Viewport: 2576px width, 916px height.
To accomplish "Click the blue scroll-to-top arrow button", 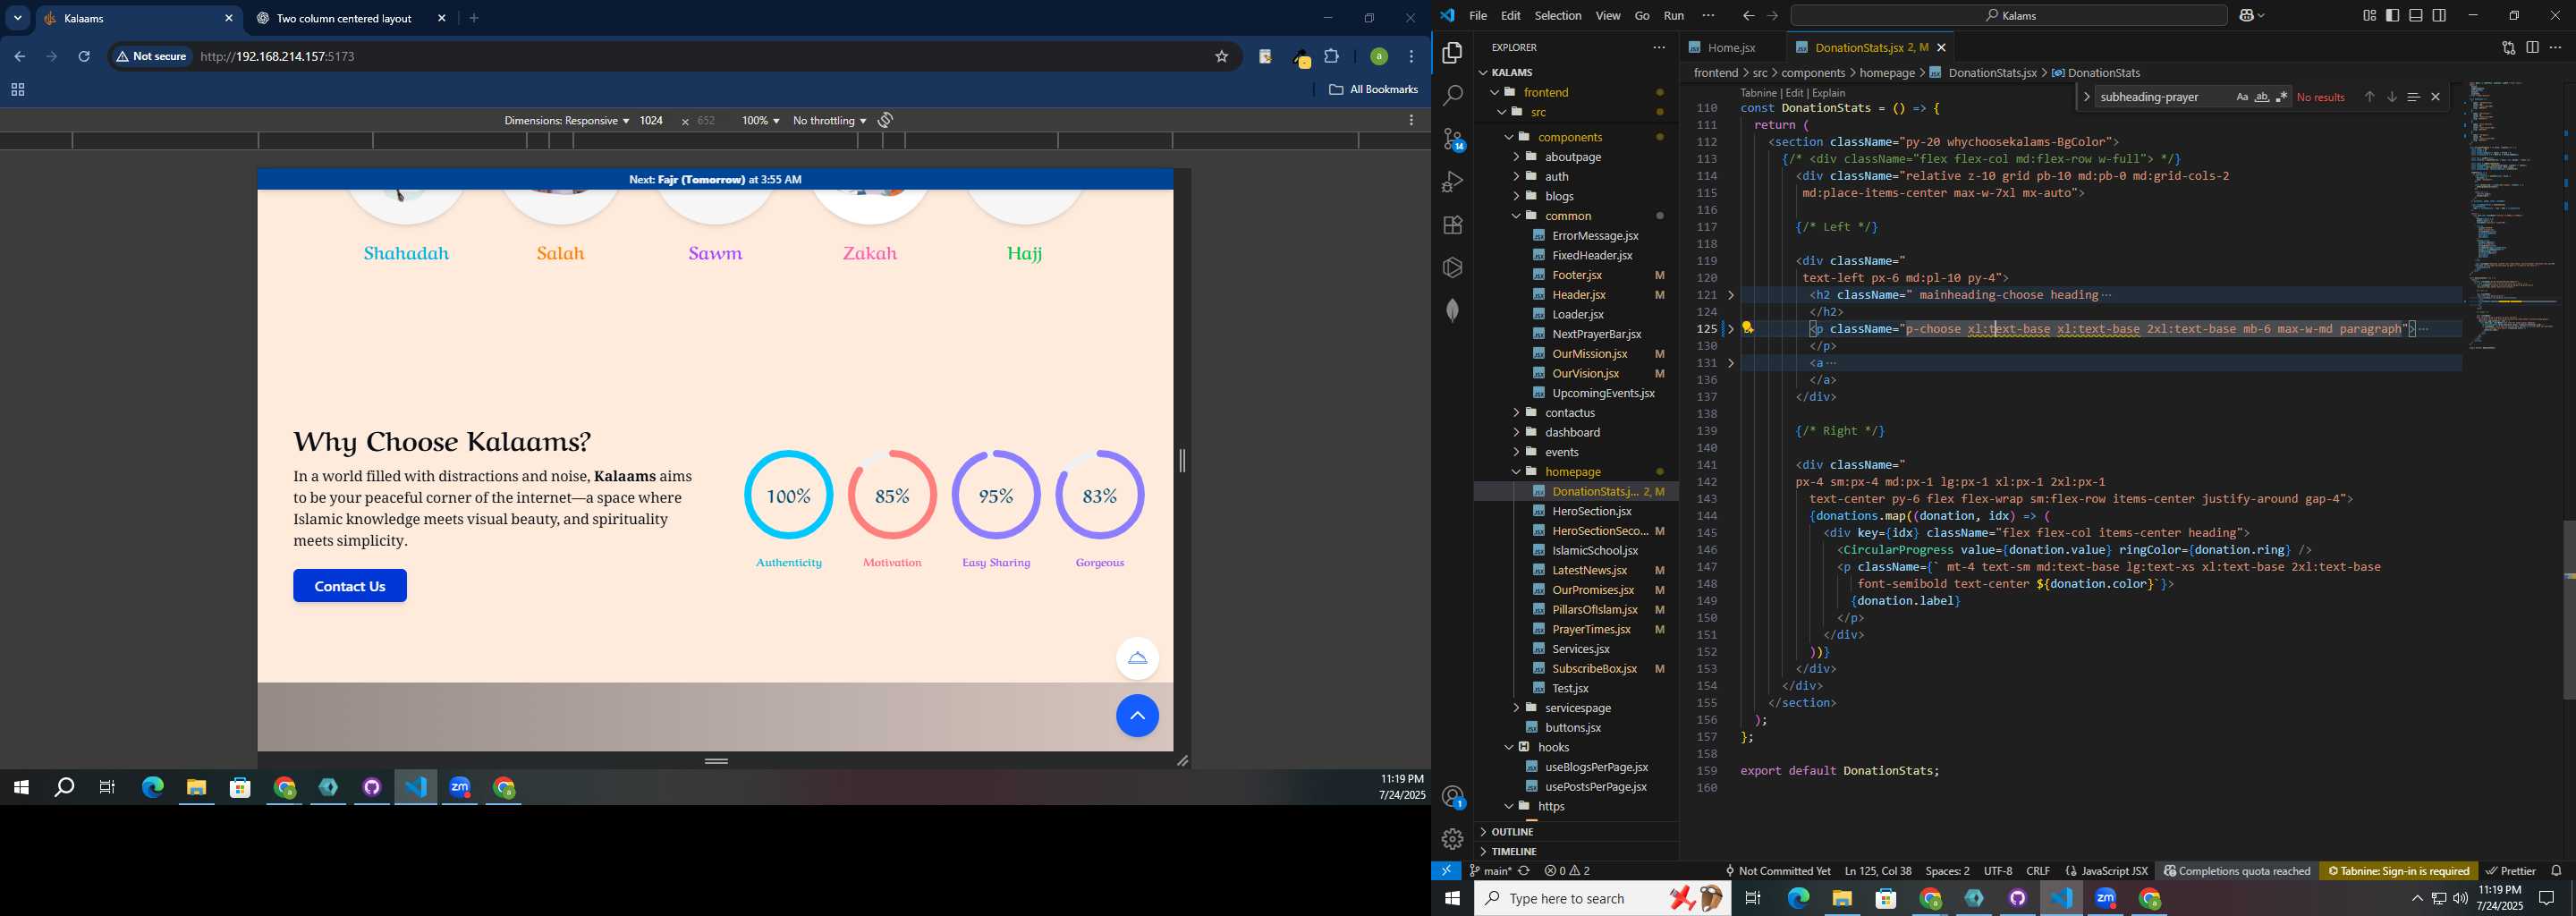I will (x=1137, y=716).
